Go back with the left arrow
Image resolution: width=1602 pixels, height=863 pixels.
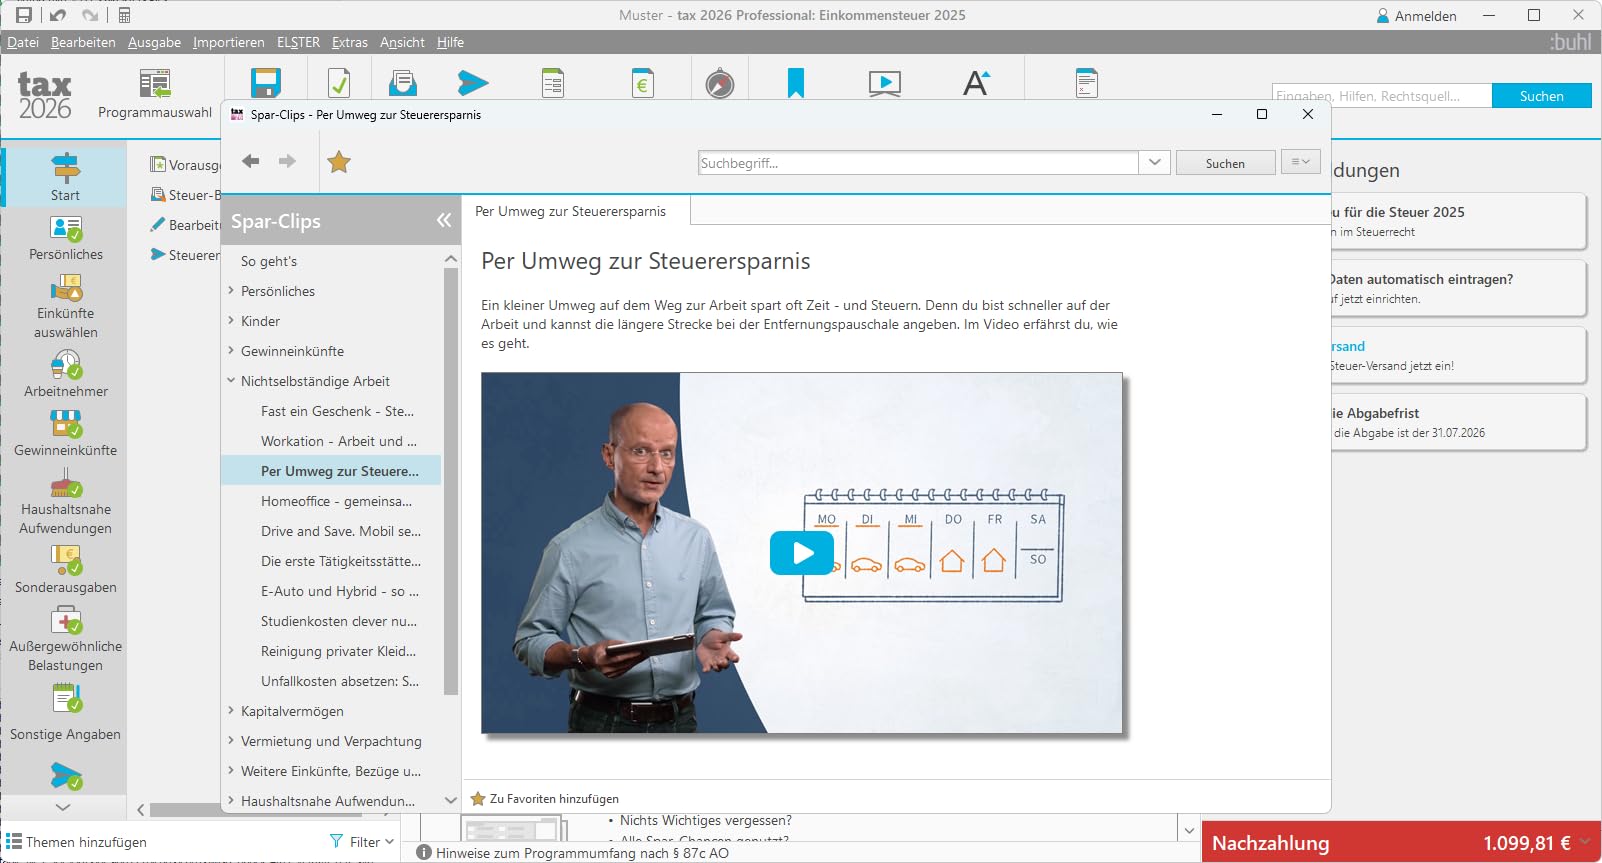[251, 161]
